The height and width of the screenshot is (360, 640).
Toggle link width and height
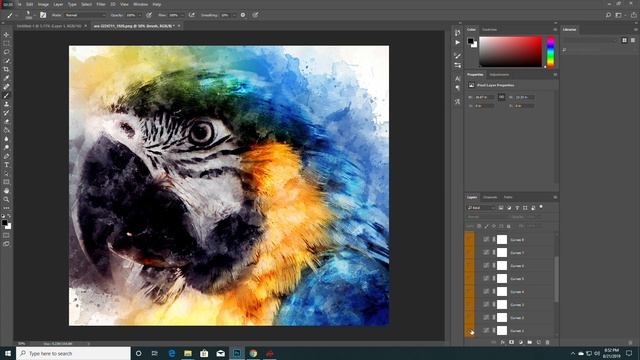[501, 97]
